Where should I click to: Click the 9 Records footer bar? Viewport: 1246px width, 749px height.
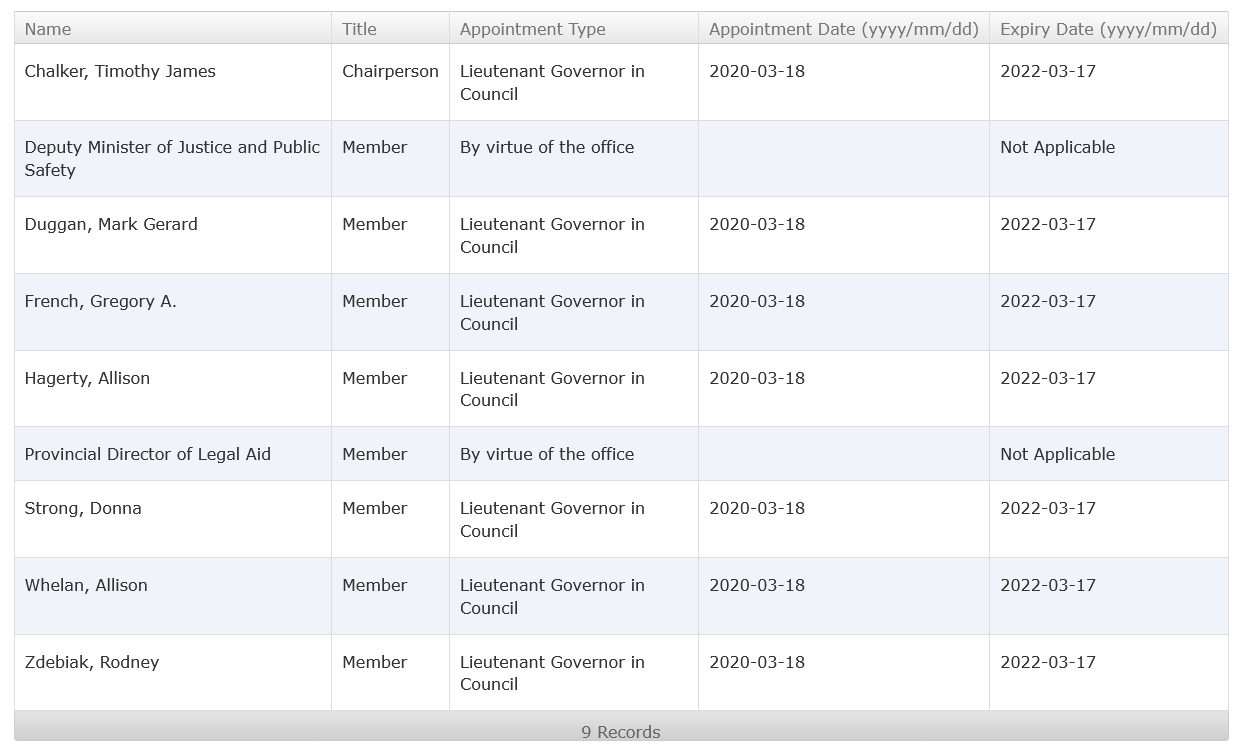point(621,732)
